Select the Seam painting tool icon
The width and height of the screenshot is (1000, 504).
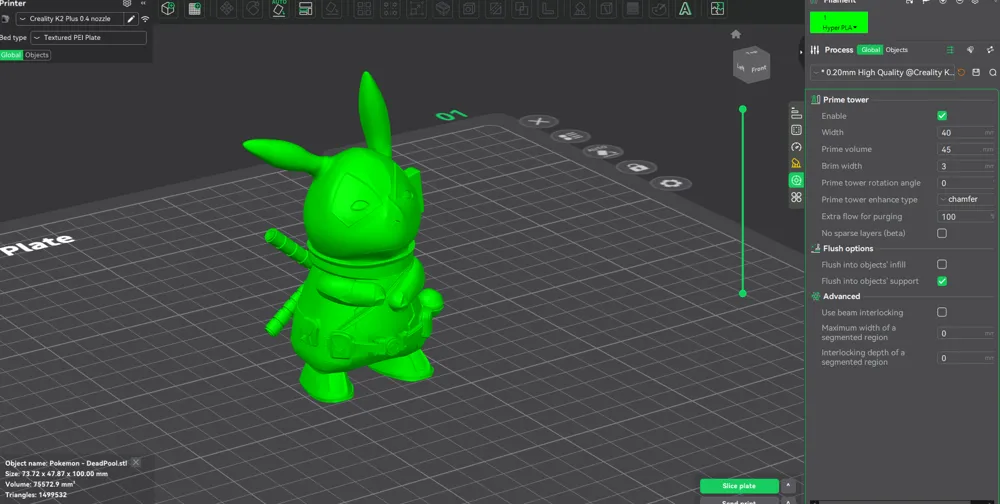pos(607,8)
